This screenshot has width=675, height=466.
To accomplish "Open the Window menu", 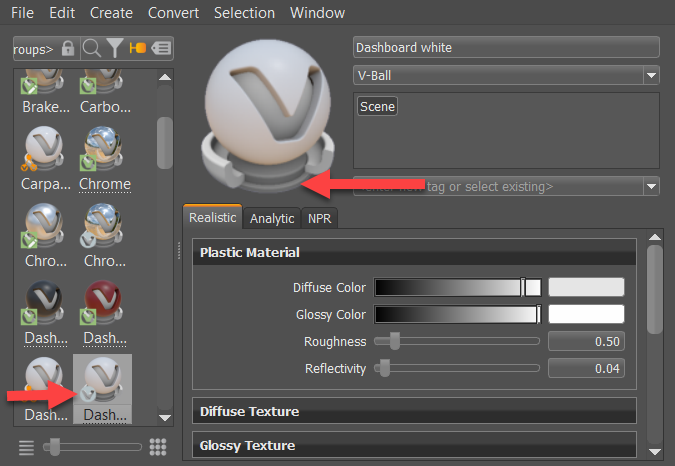I will point(317,13).
